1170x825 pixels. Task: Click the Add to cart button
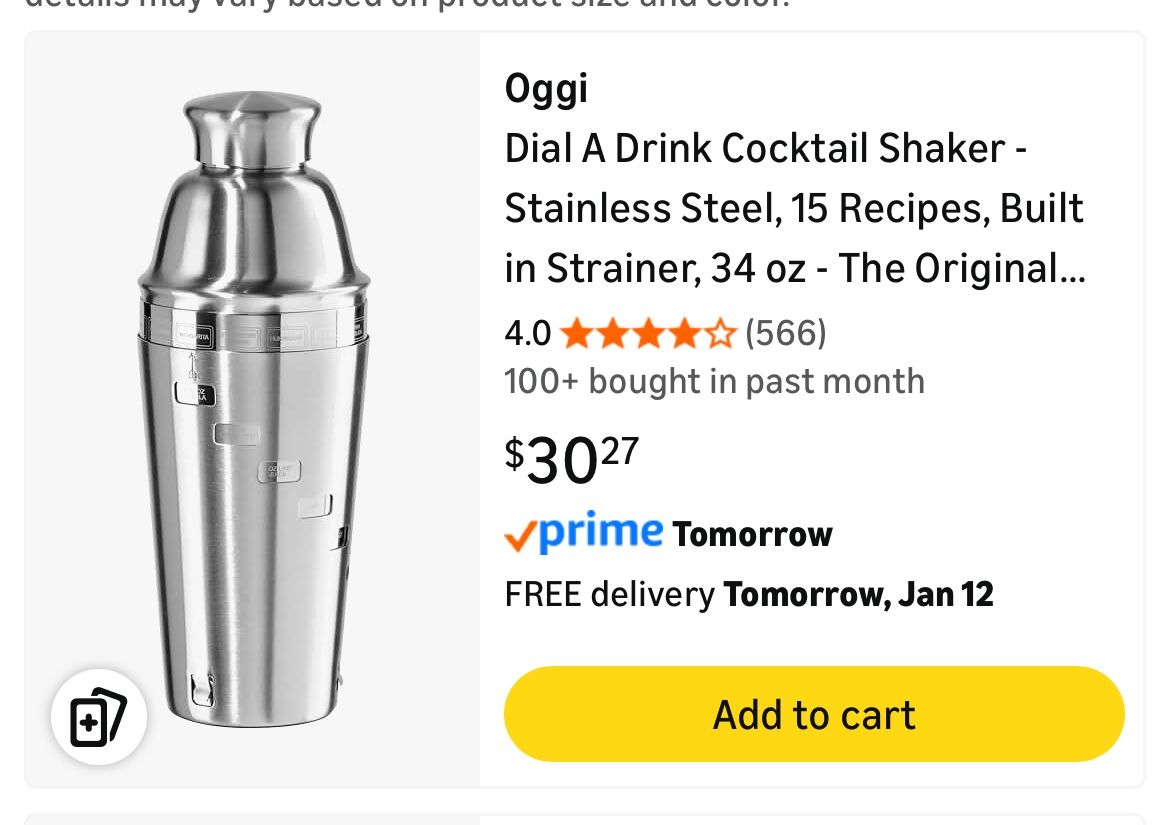point(814,715)
